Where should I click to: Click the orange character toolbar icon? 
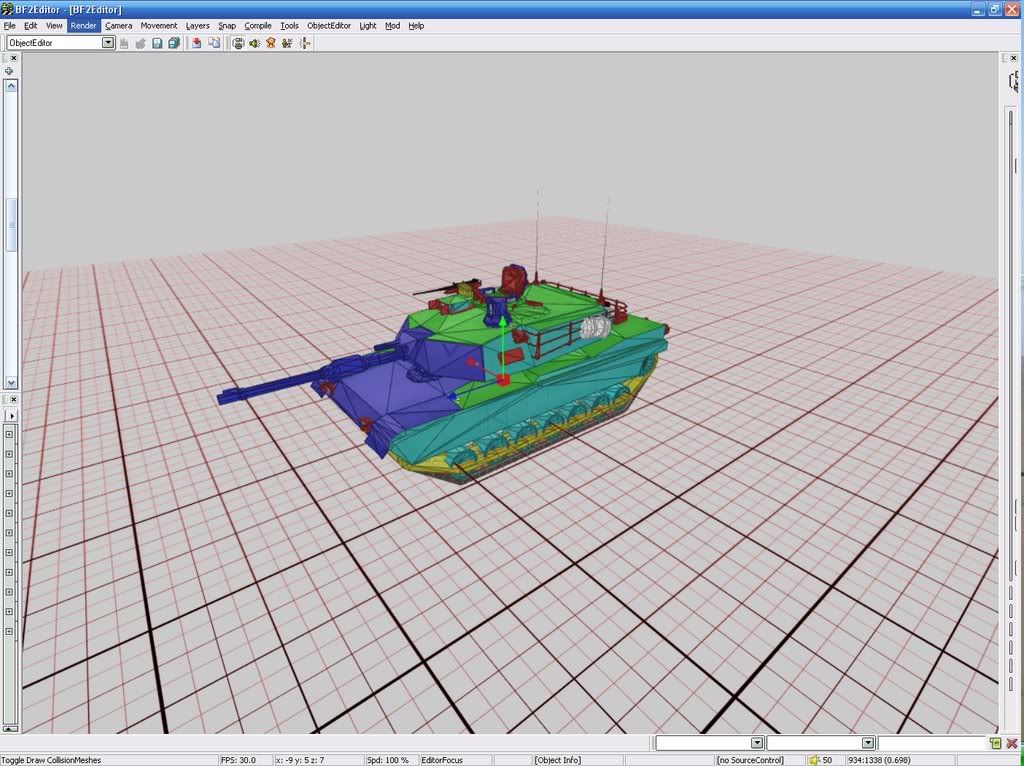click(271, 43)
